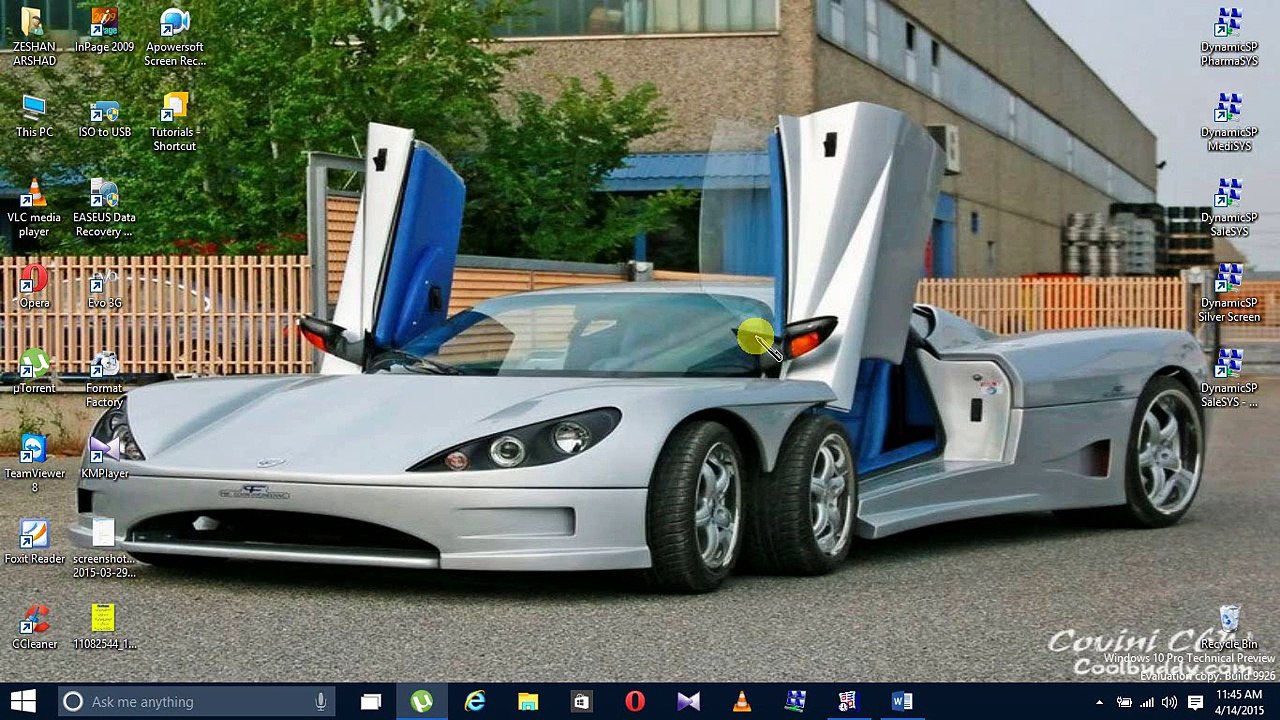
Task: Open the clock and date flyout
Action: 1238,702
